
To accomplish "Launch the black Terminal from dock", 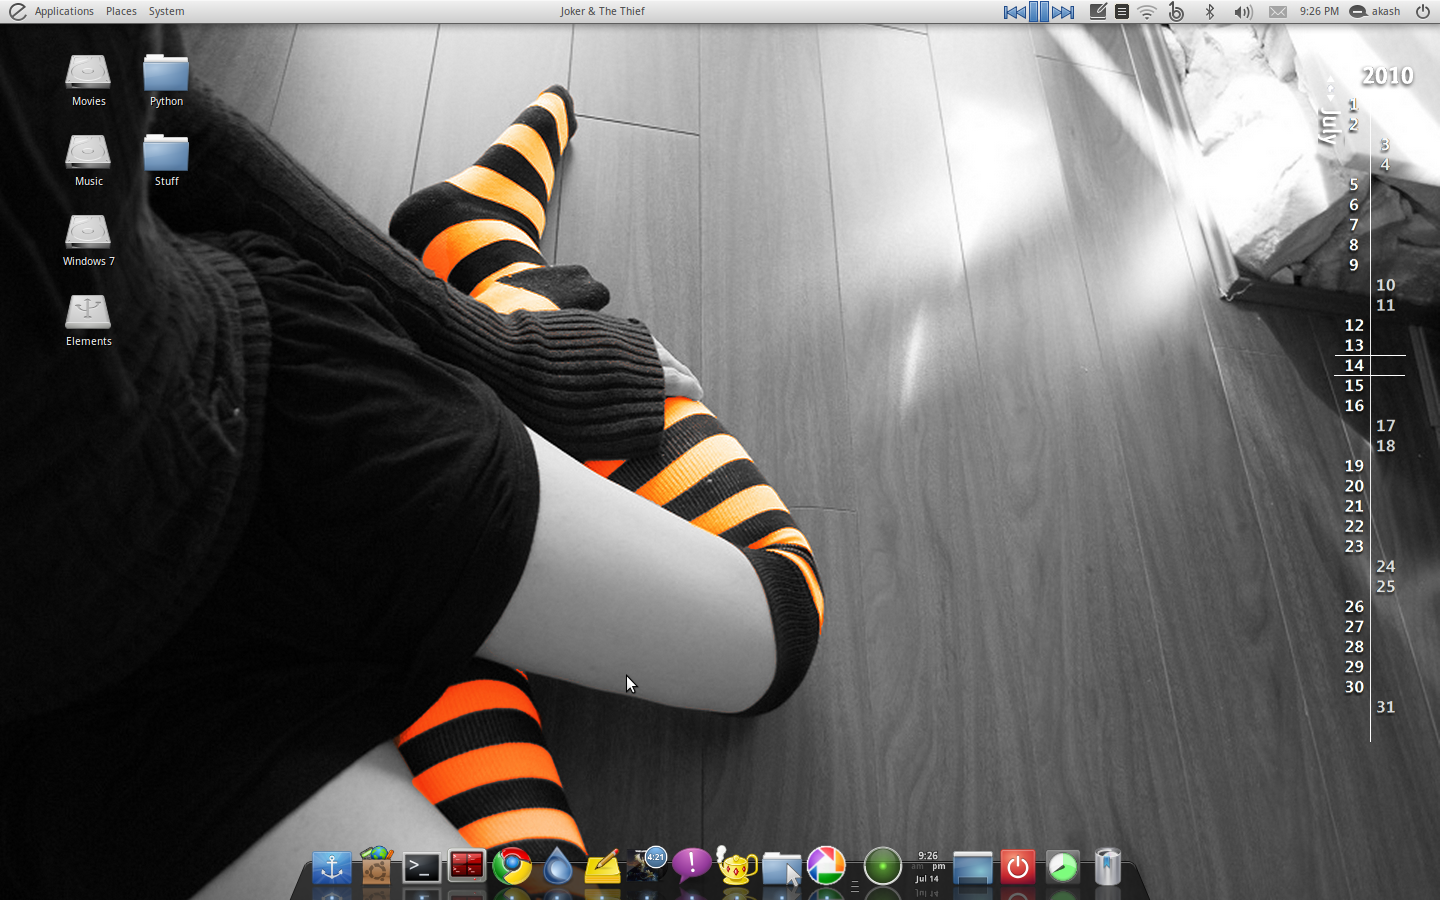I will (x=421, y=867).
